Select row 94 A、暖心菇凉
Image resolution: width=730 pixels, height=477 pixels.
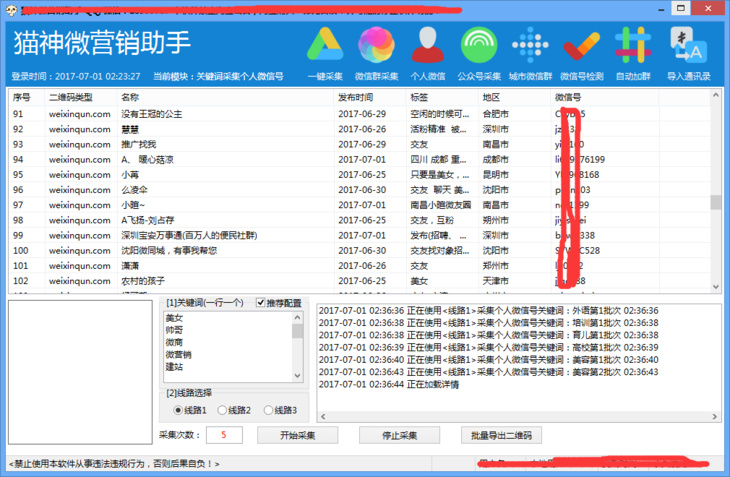pyautogui.click(x=358, y=160)
